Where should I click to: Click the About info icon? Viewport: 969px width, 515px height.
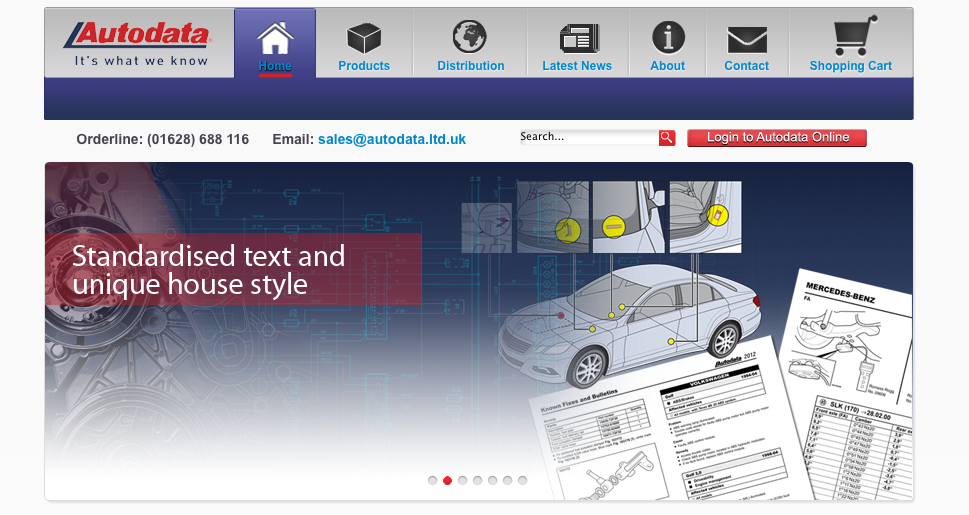click(x=668, y=37)
